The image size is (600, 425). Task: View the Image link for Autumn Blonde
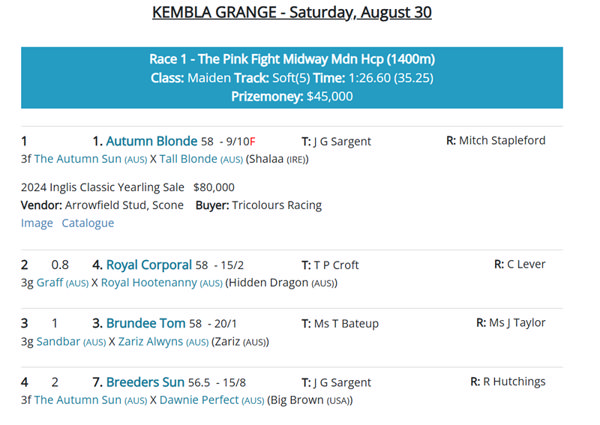[x=37, y=223]
